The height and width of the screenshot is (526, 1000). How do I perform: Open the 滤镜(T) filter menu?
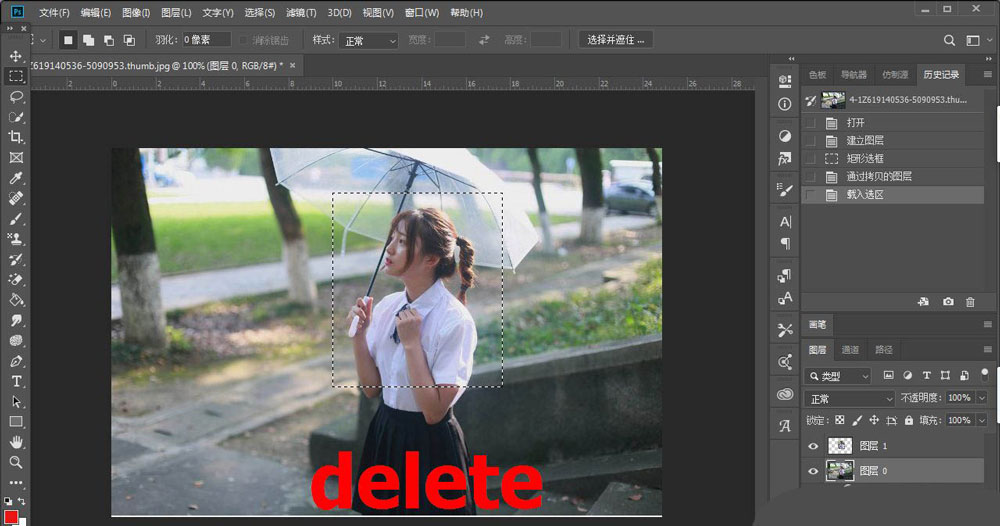[301, 13]
